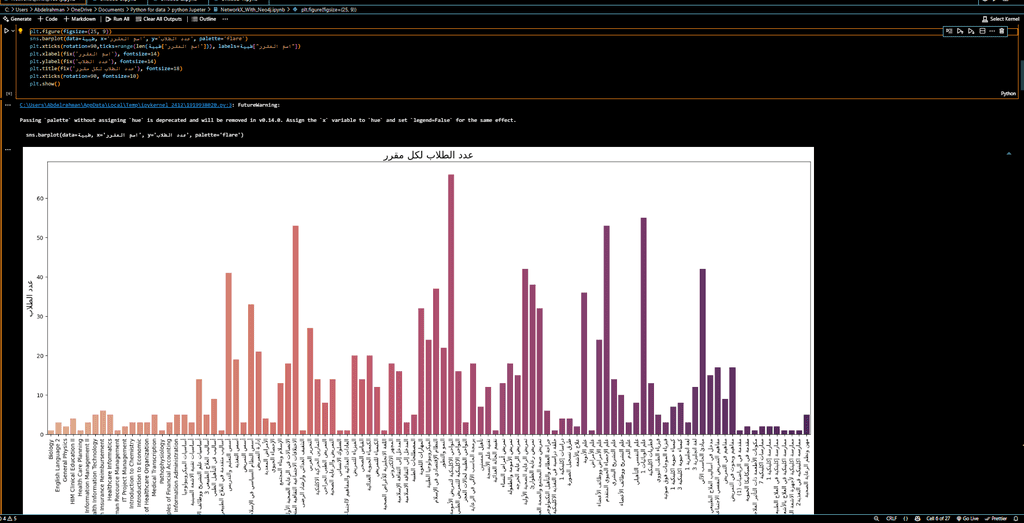This screenshot has width=1024, height=523.
Task: Click Run by Line icon in cell toolbar
Action: coord(950,31)
